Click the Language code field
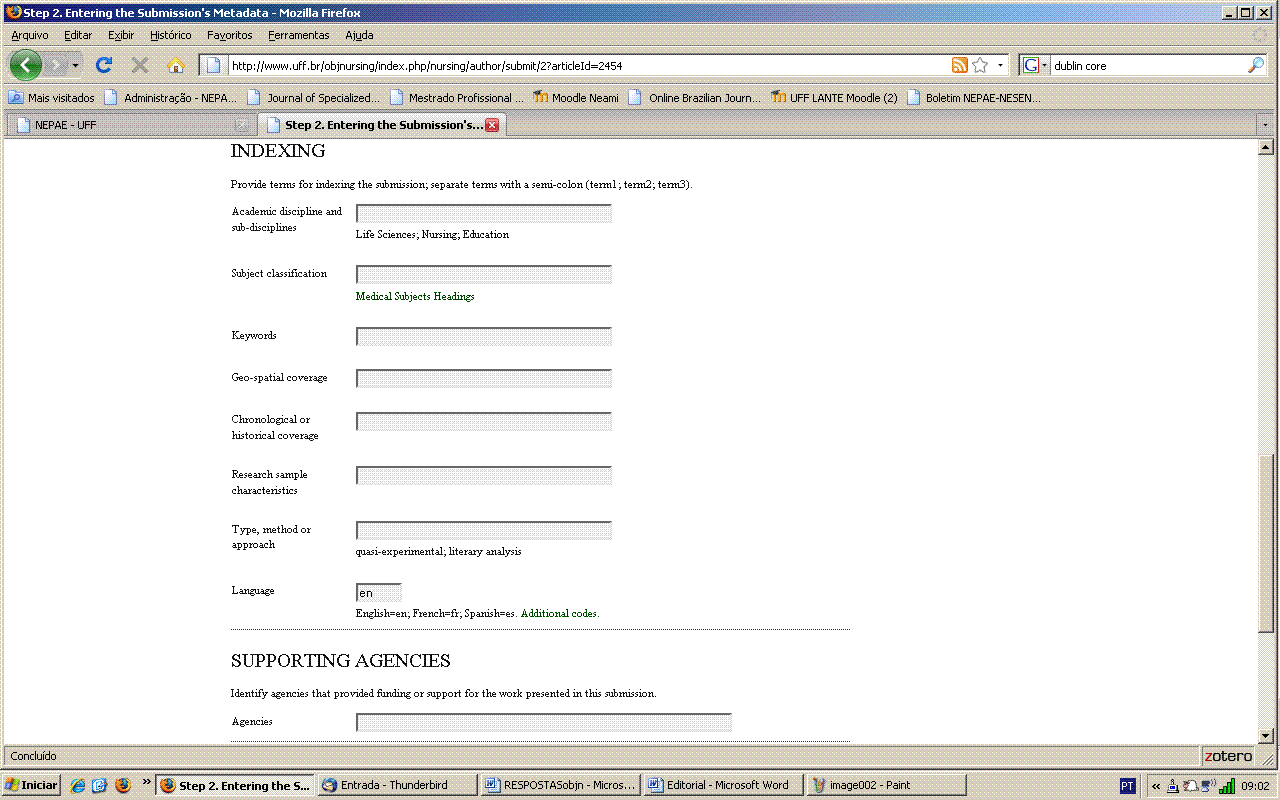 tap(378, 593)
